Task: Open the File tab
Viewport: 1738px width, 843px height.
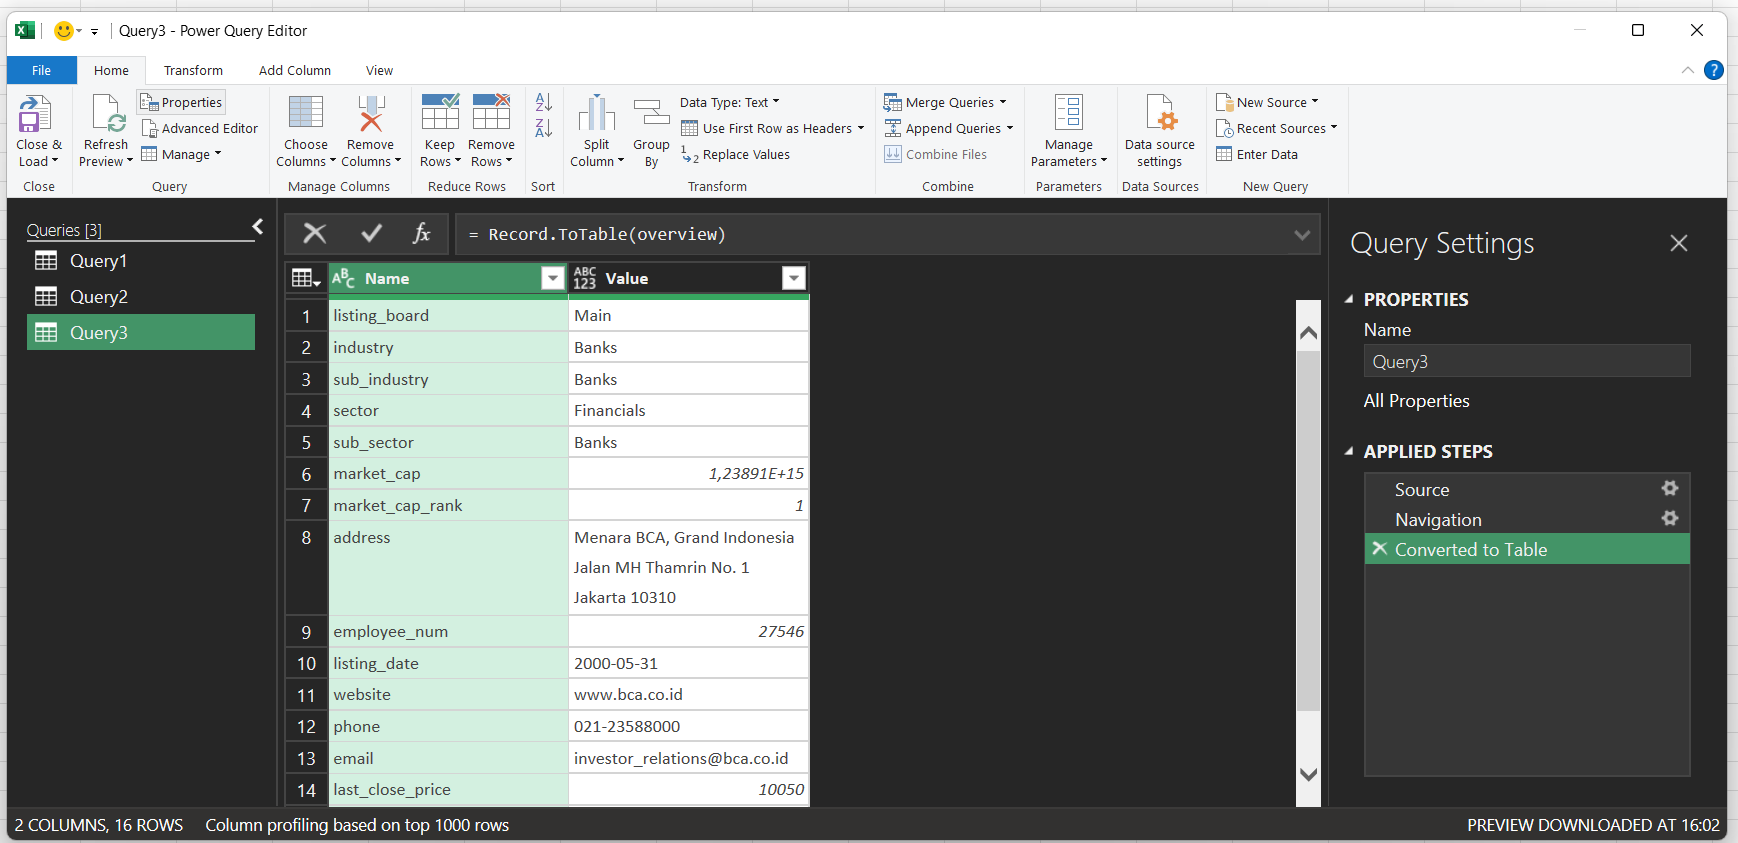Action: pos(42,70)
